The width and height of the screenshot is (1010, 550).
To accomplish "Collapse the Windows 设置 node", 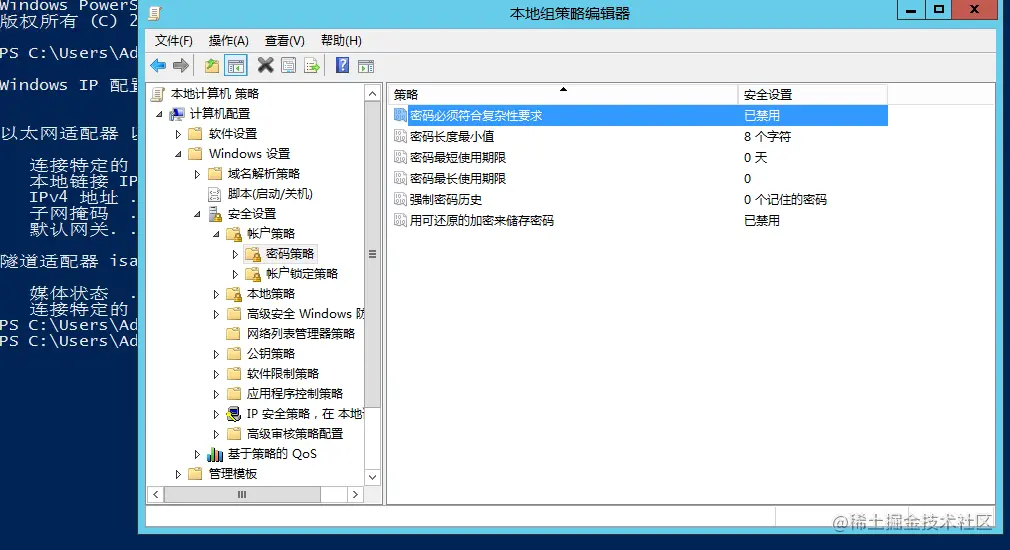I will (178, 154).
